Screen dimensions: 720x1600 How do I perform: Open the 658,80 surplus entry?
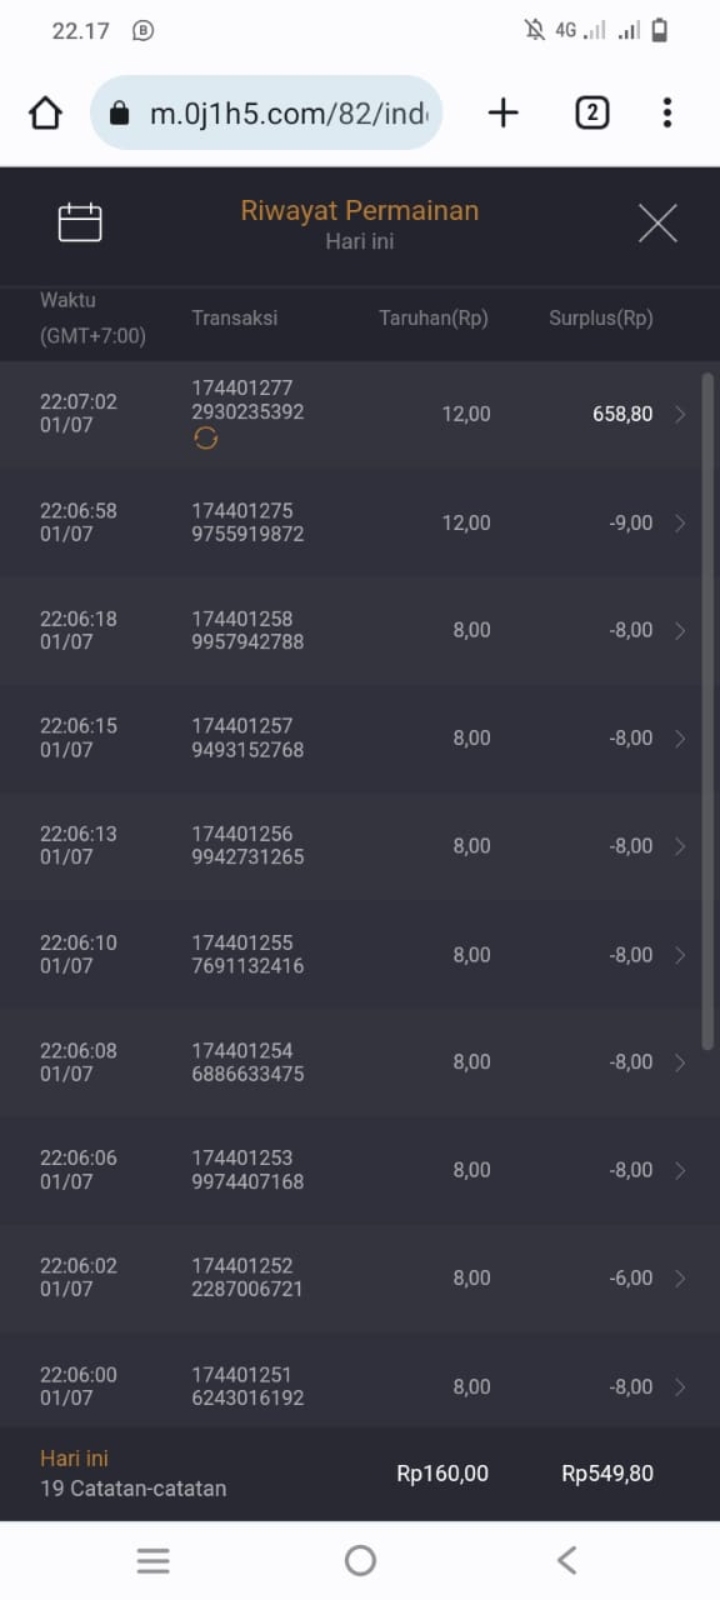click(622, 414)
